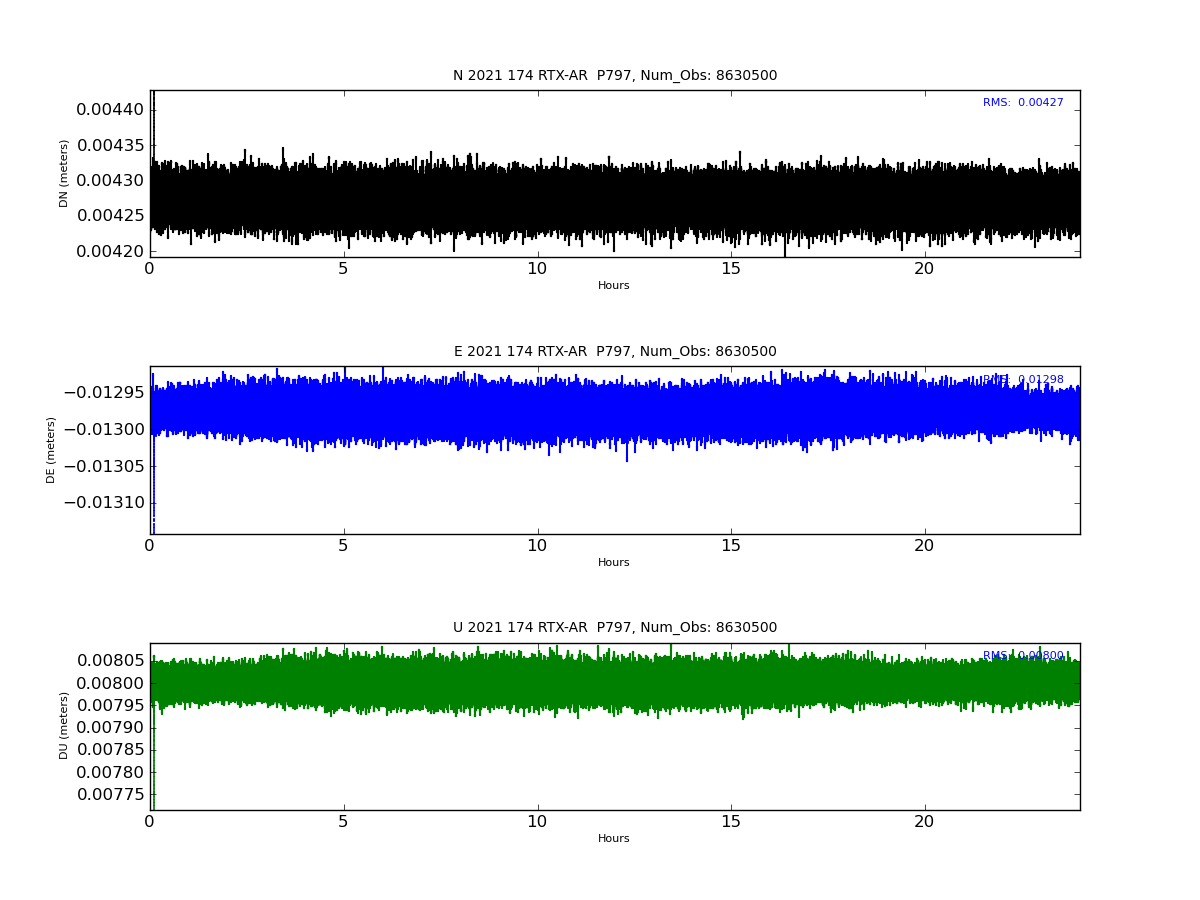Image resolution: width=1200 pixels, height=900 pixels.
Task: Click the 'Hours' label under the North plot
Action: (614, 286)
